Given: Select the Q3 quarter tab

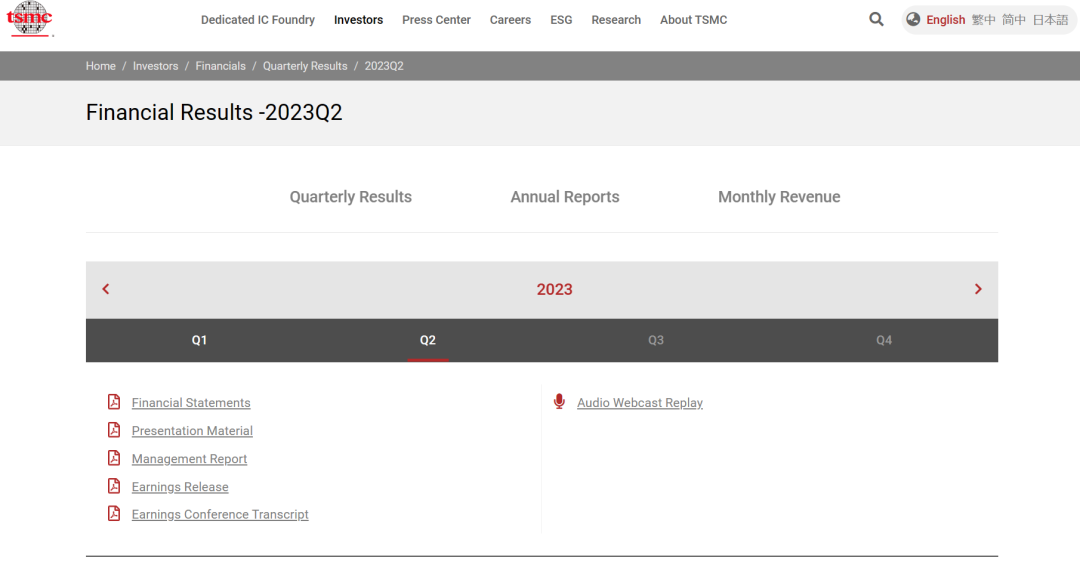Looking at the screenshot, I should tap(656, 340).
